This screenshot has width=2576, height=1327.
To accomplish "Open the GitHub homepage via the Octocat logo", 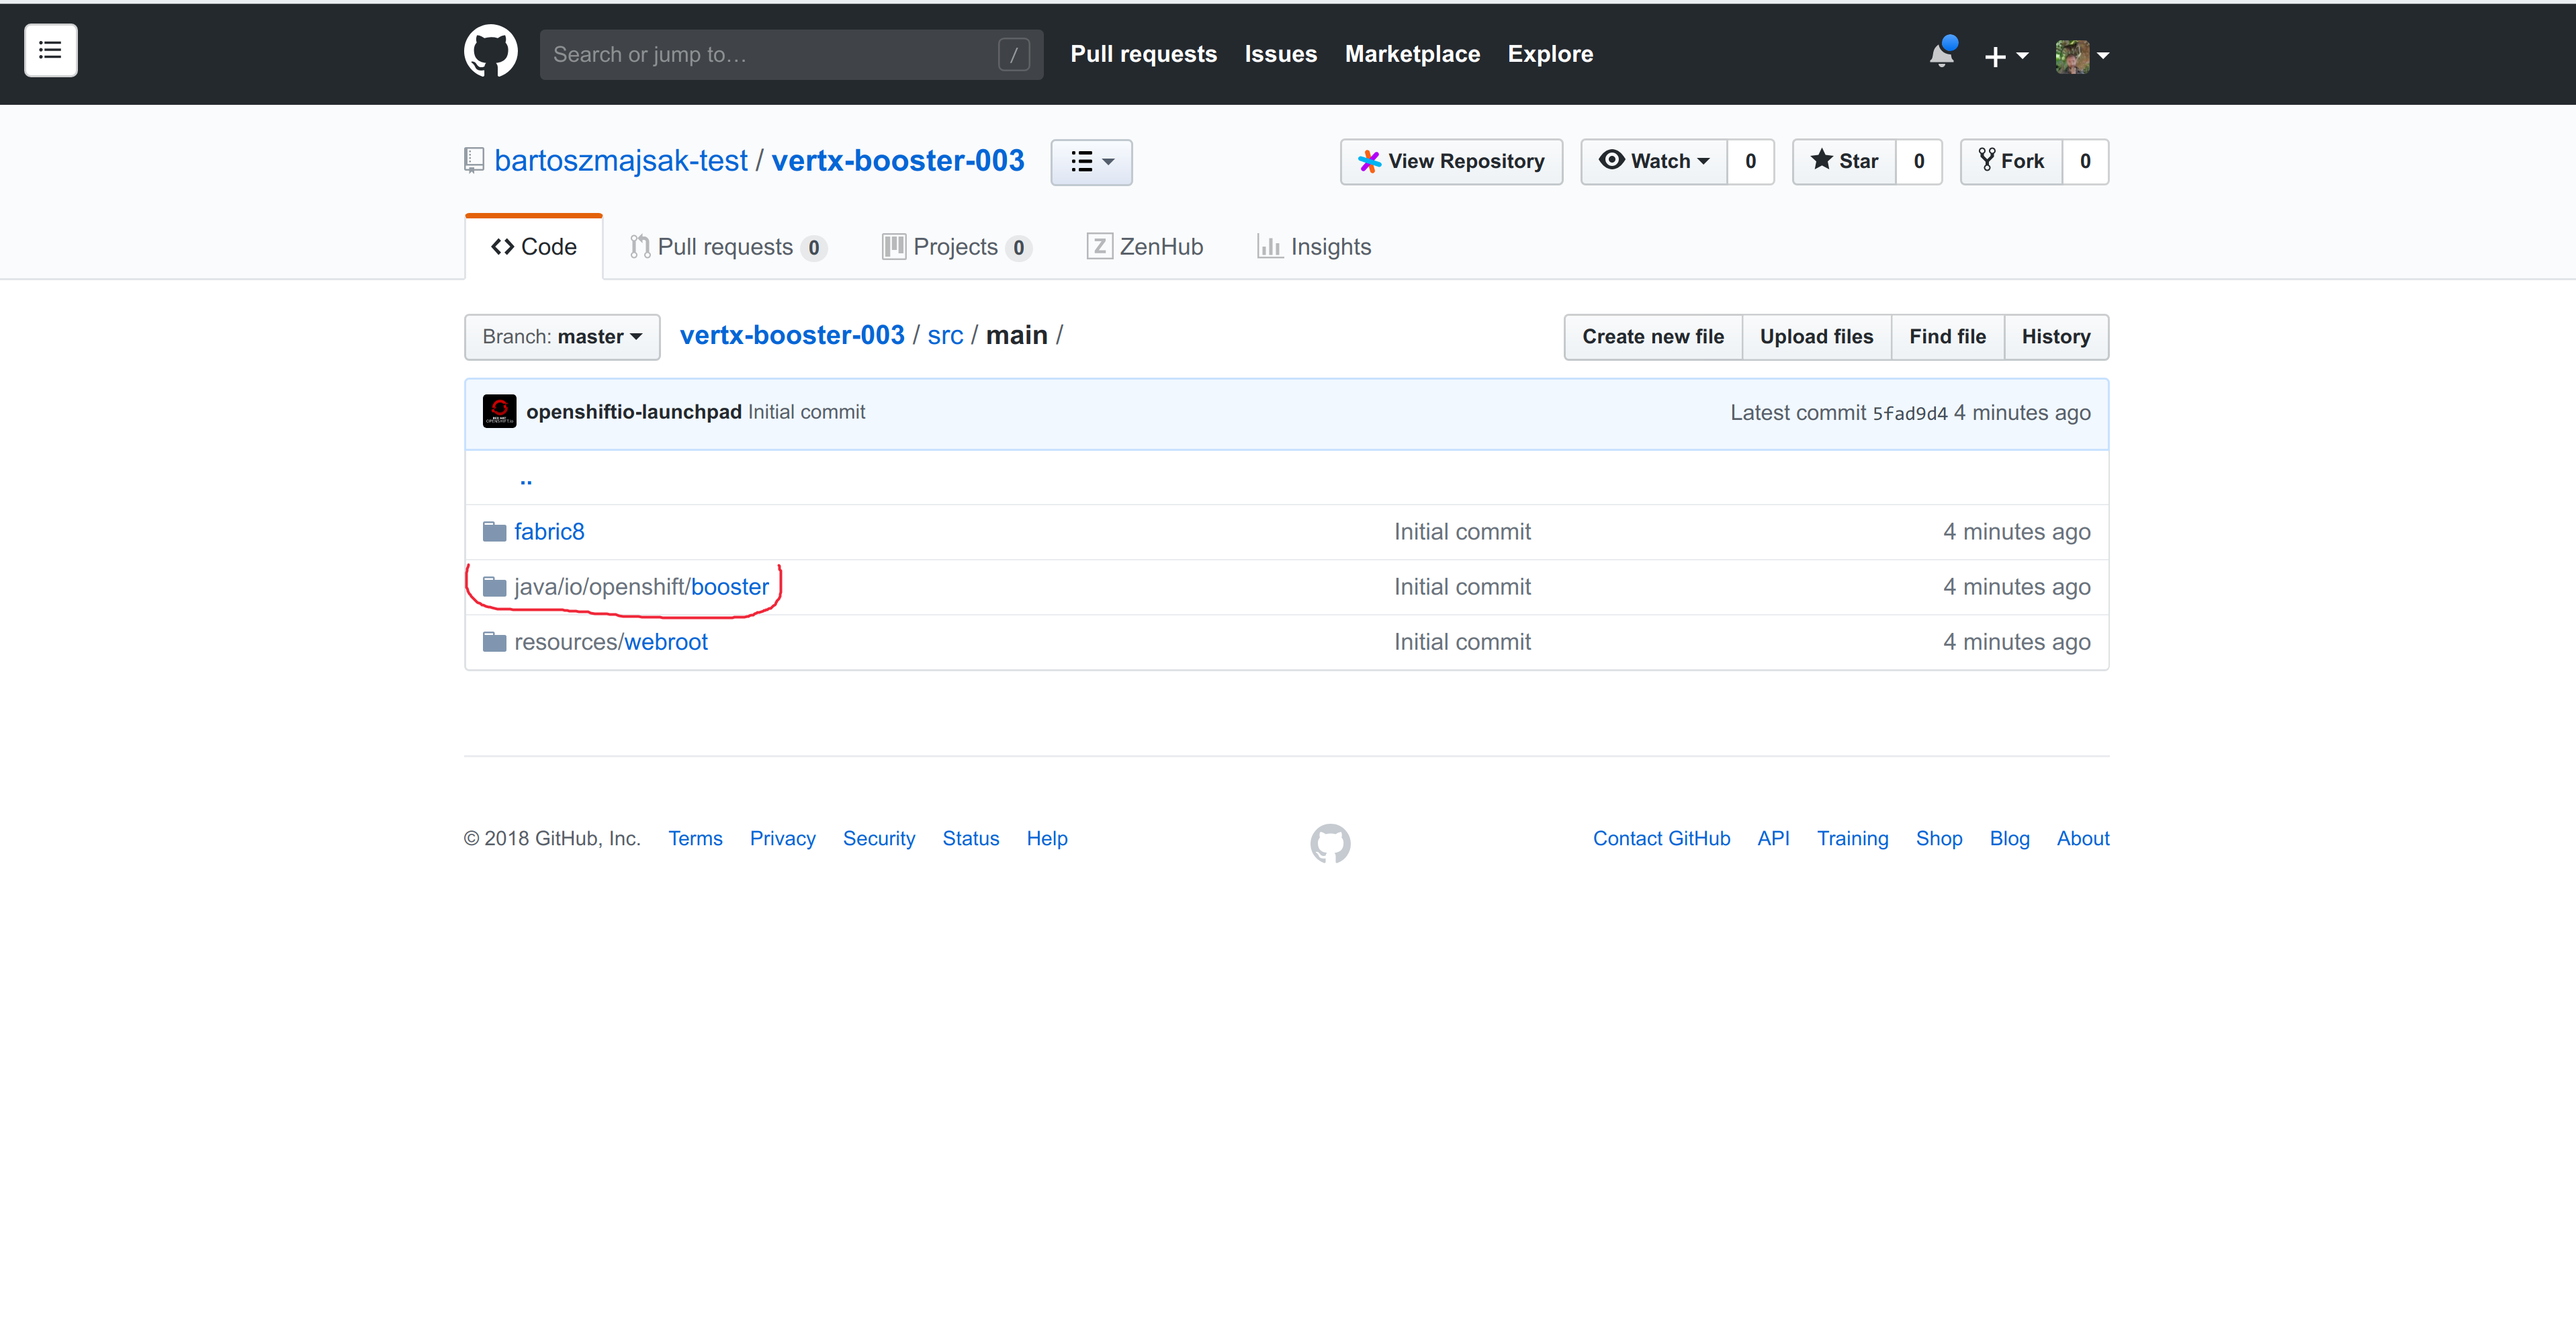I will (490, 51).
